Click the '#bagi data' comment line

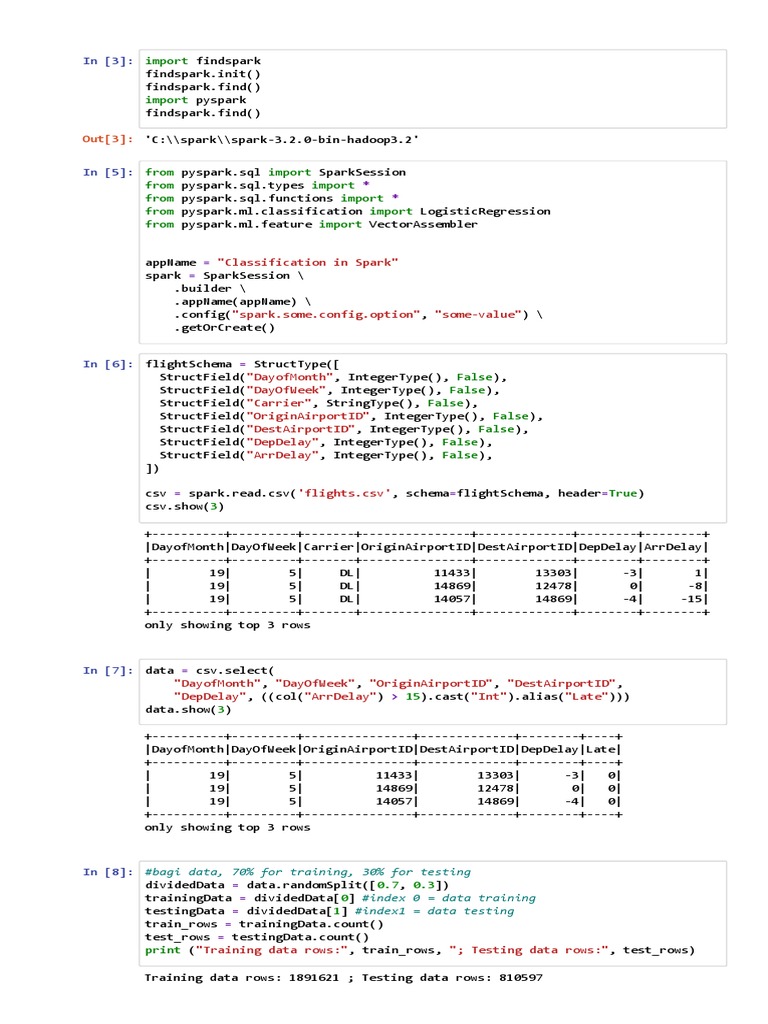(x=307, y=872)
